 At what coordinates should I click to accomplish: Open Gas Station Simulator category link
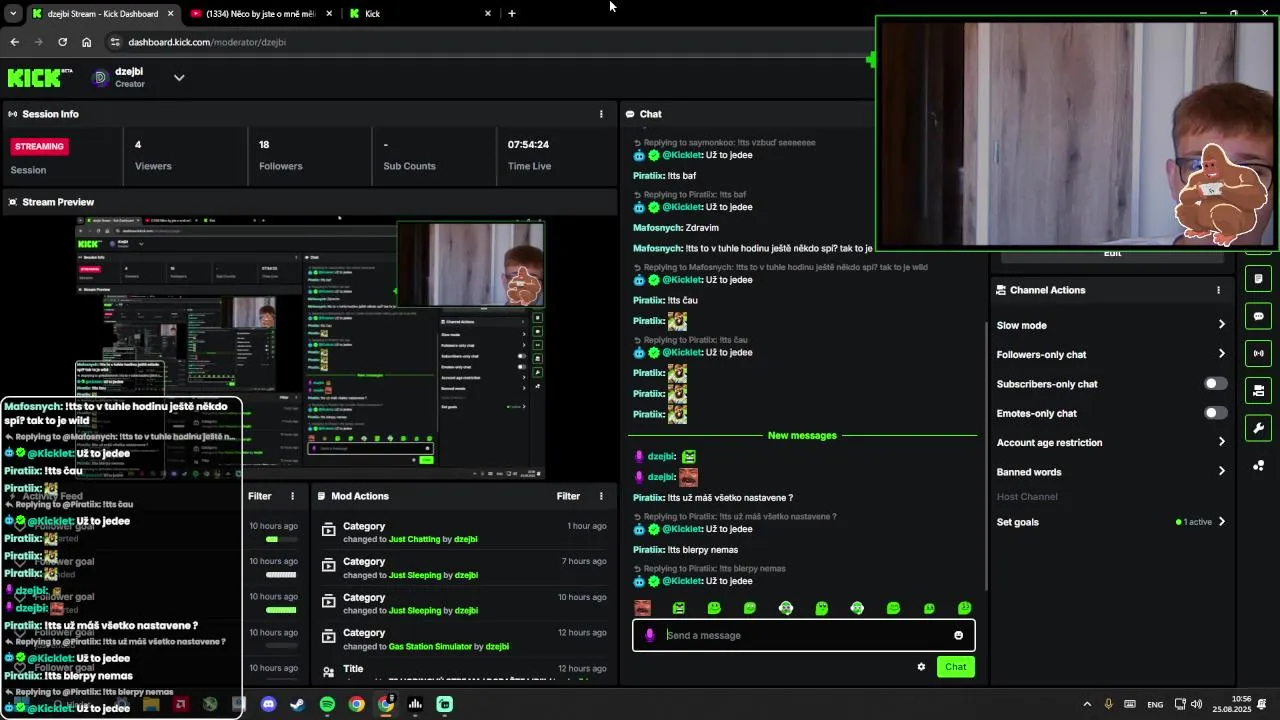tap(430, 646)
